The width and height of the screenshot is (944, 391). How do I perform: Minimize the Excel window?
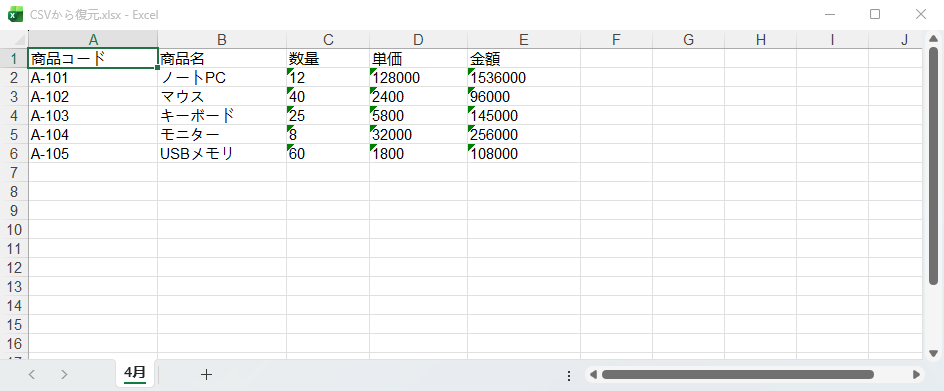coord(830,14)
